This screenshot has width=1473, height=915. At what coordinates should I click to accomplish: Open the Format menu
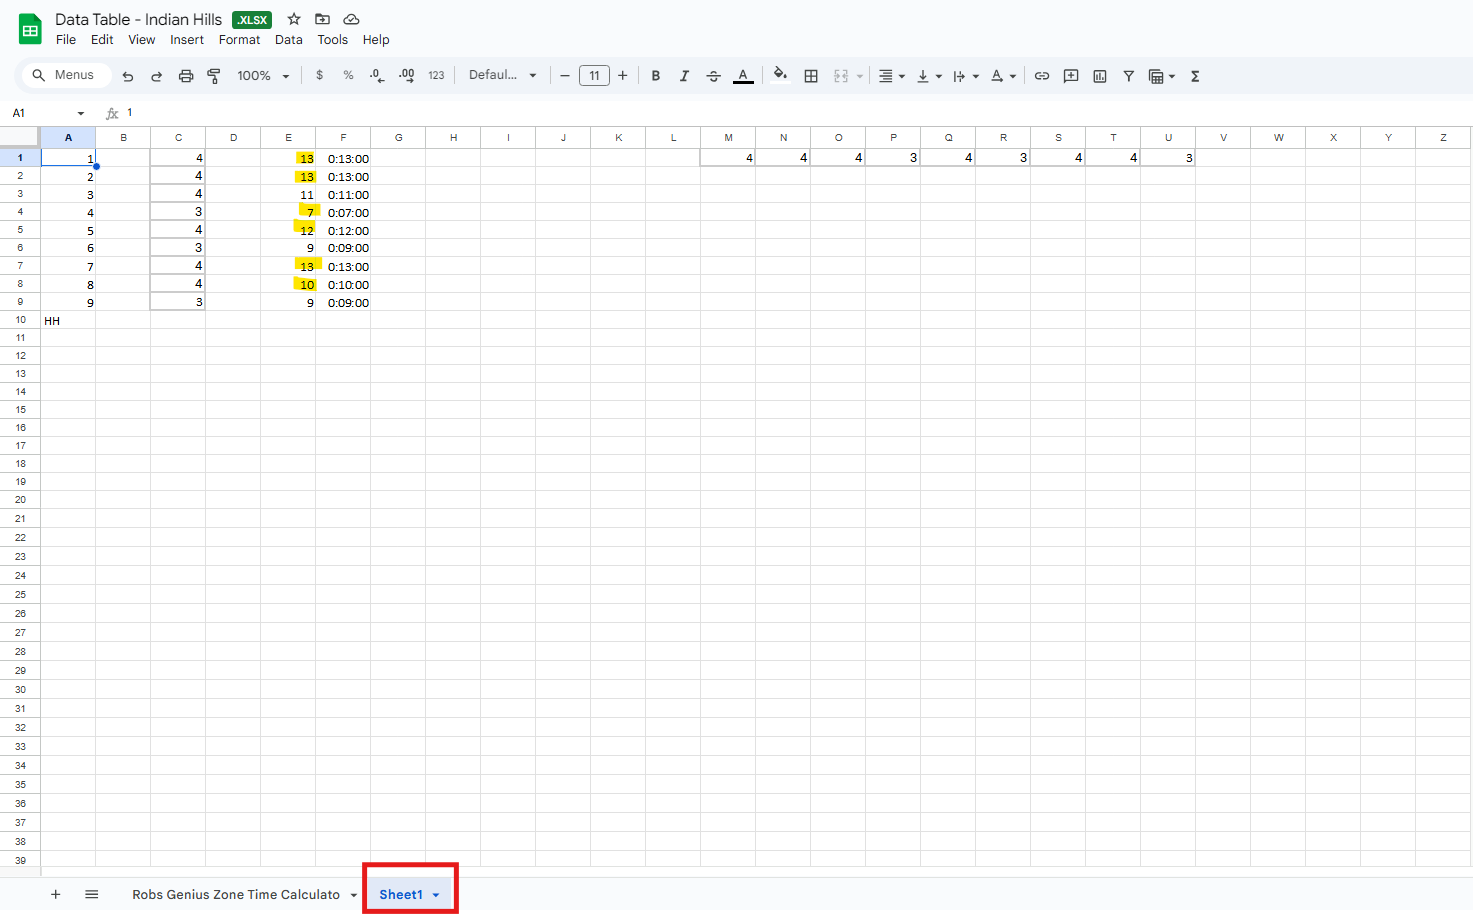[239, 40]
